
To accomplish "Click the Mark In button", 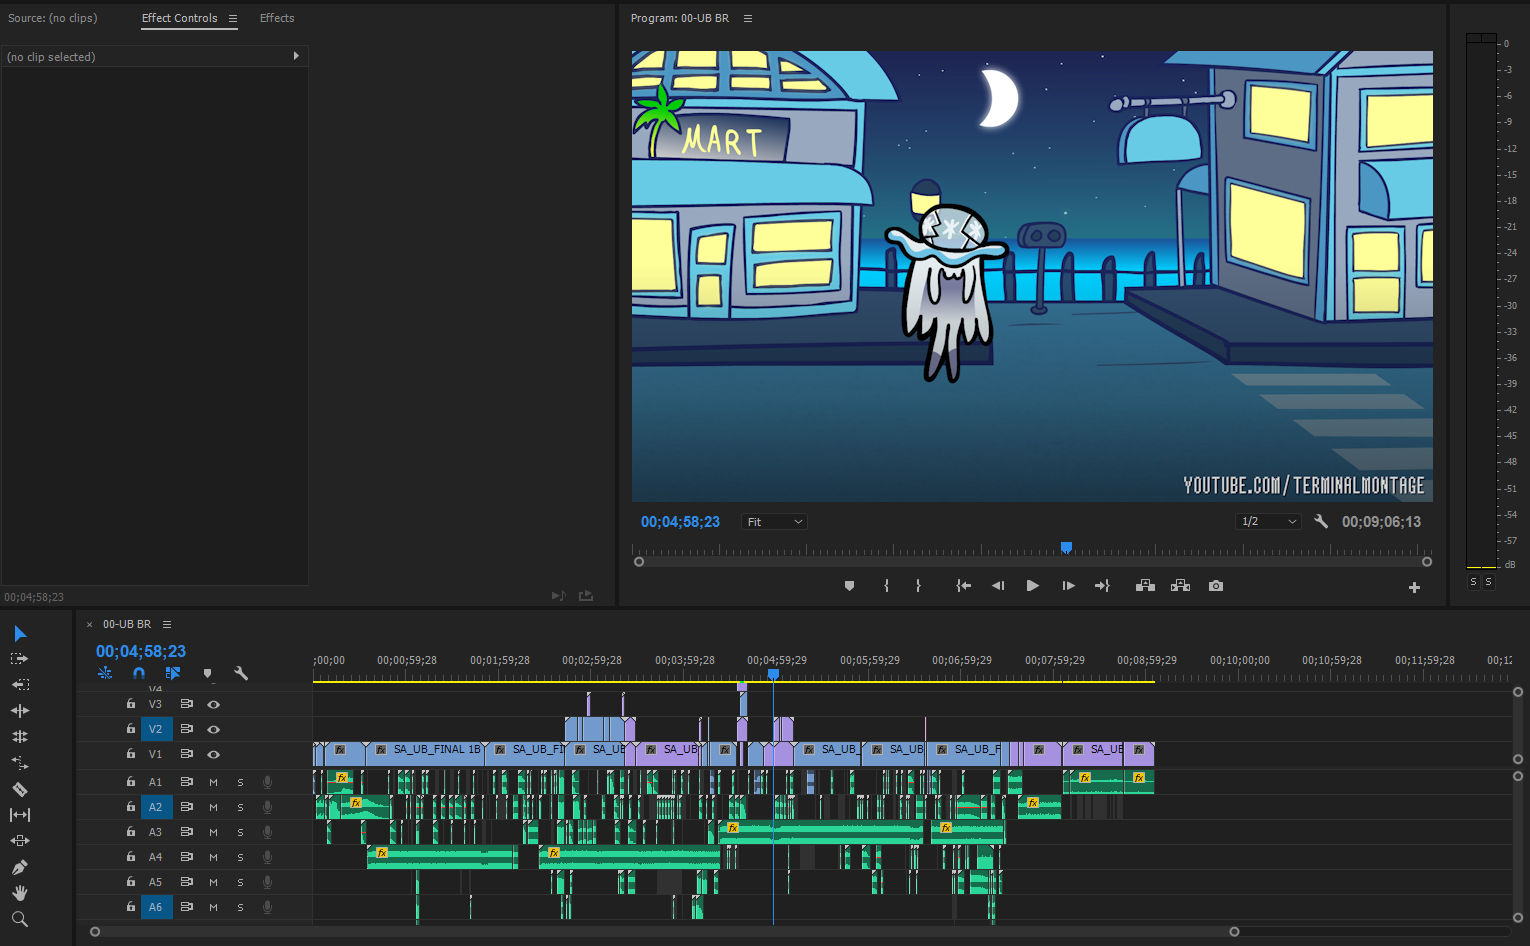I will [x=886, y=586].
